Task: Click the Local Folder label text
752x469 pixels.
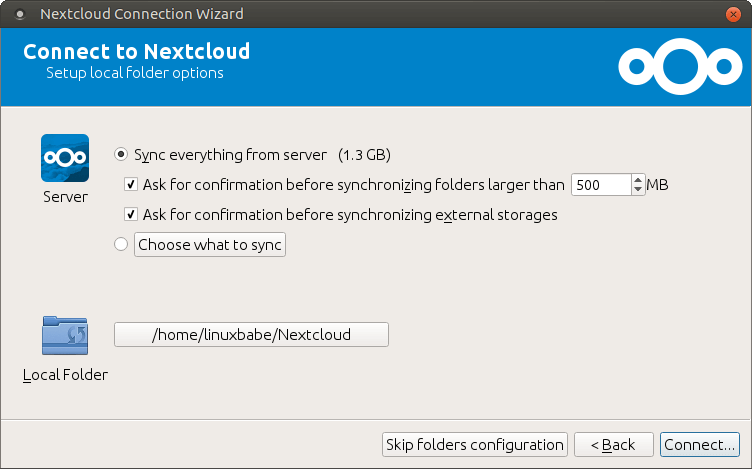Action: click(65, 375)
